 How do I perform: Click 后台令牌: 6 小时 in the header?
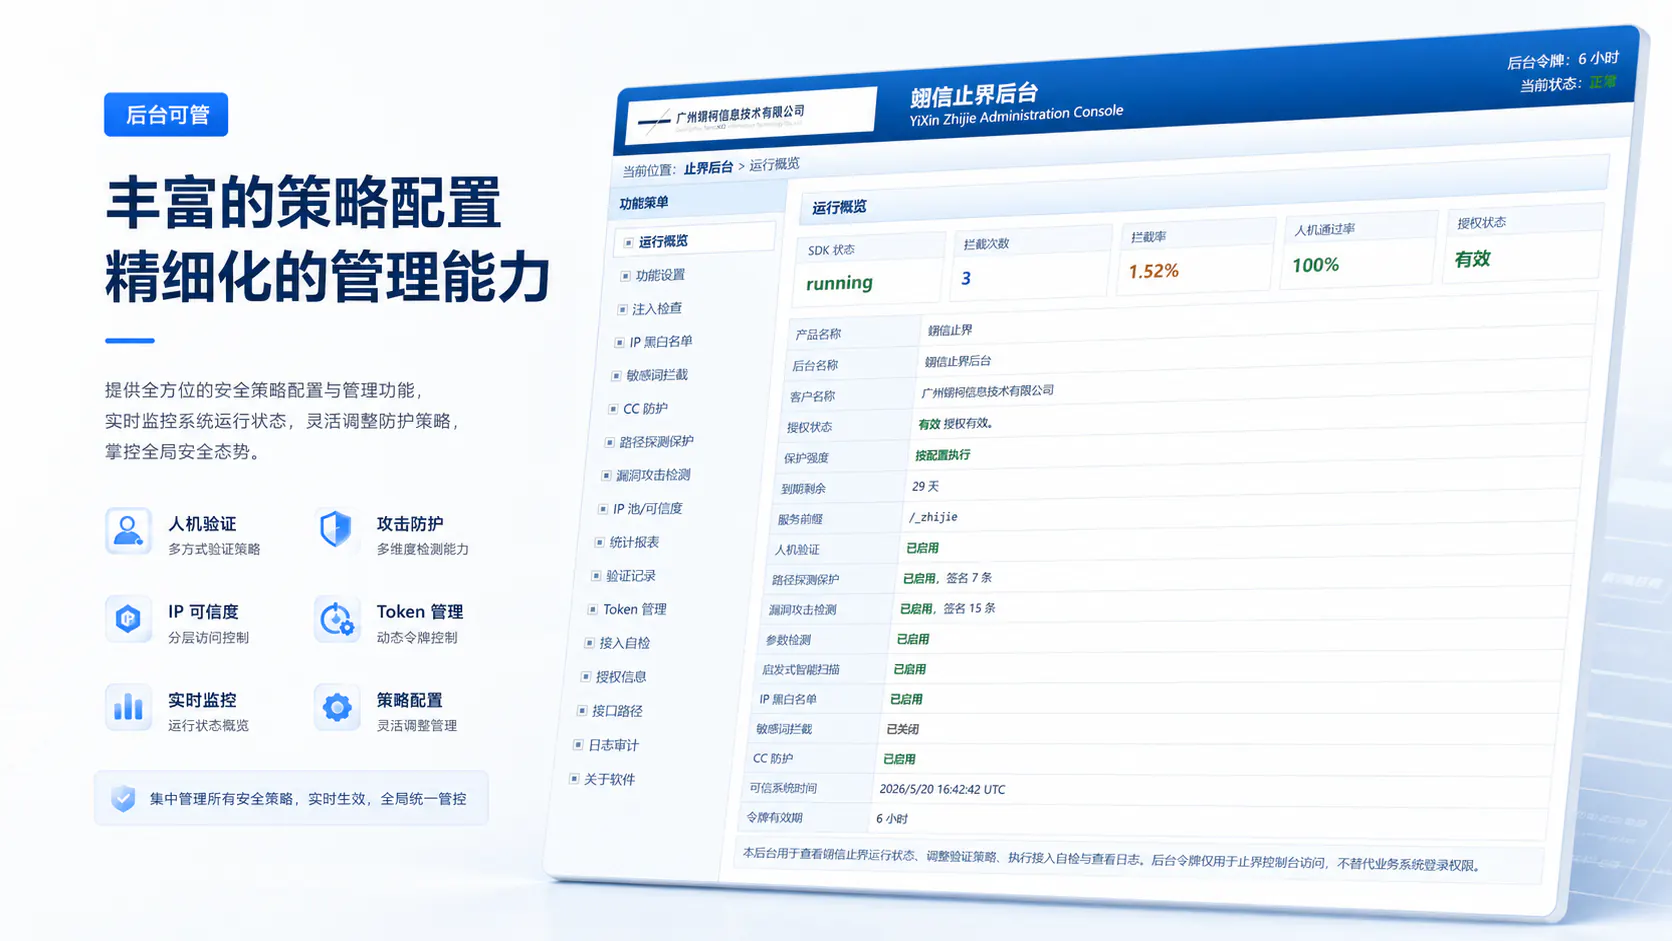tap(1562, 60)
